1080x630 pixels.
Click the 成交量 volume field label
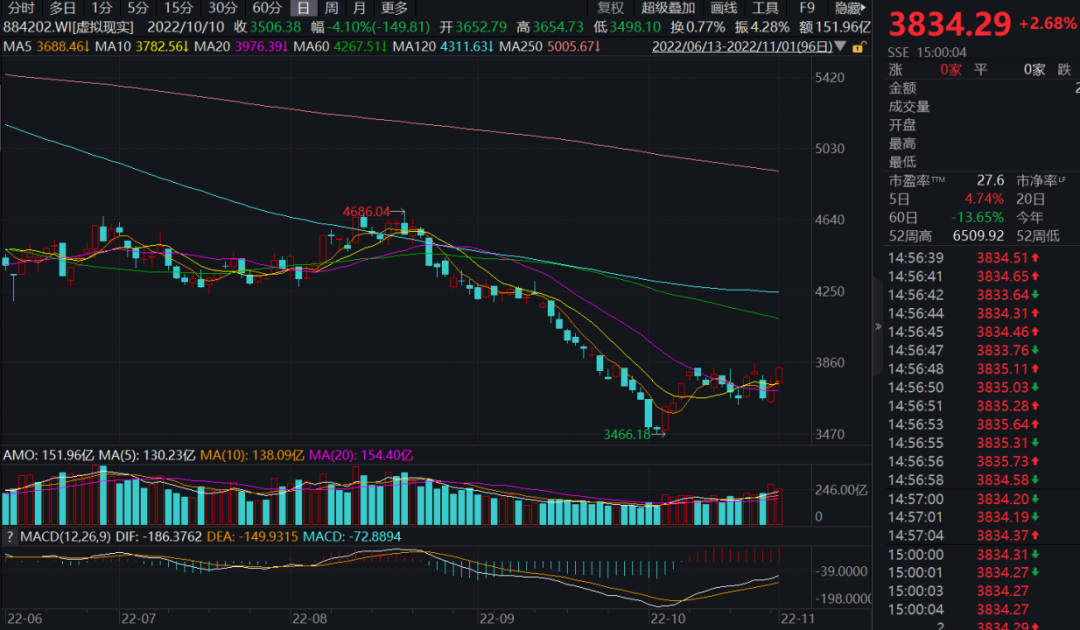[x=909, y=107]
